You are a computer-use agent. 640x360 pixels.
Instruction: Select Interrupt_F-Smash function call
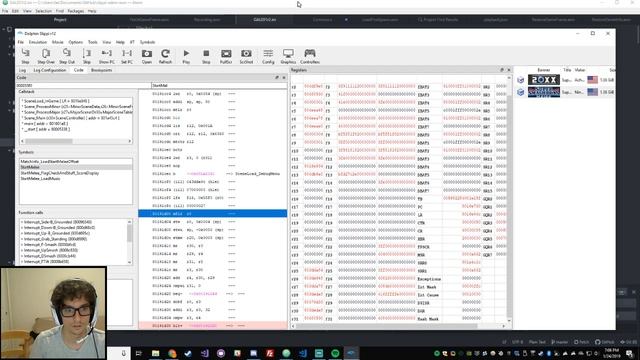pos(49,244)
